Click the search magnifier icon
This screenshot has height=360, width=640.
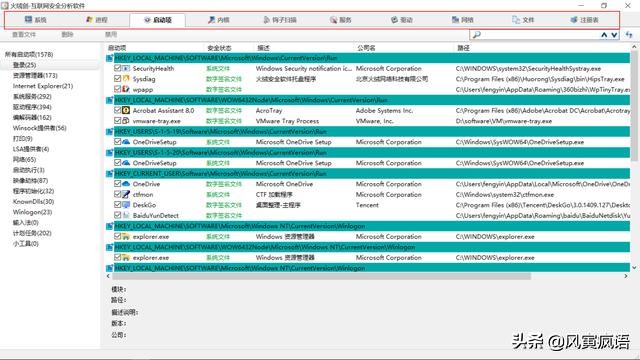476,35
